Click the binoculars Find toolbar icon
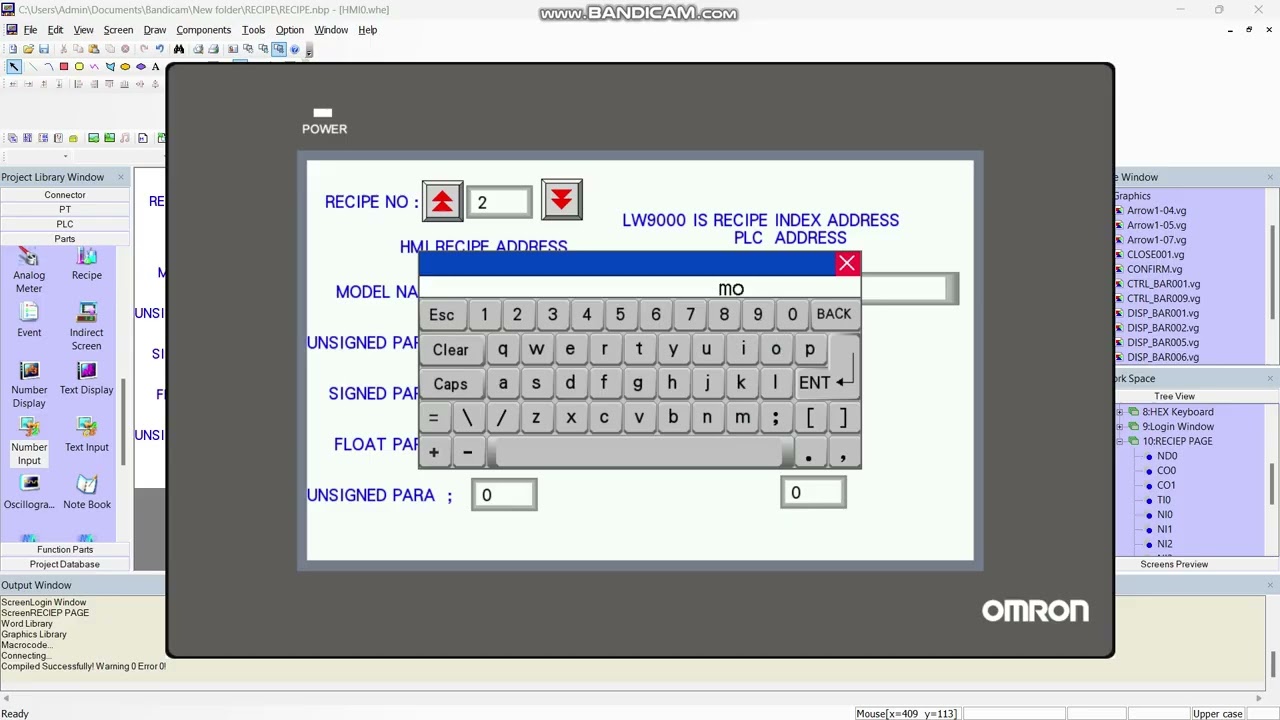 pyautogui.click(x=179, y=49)
